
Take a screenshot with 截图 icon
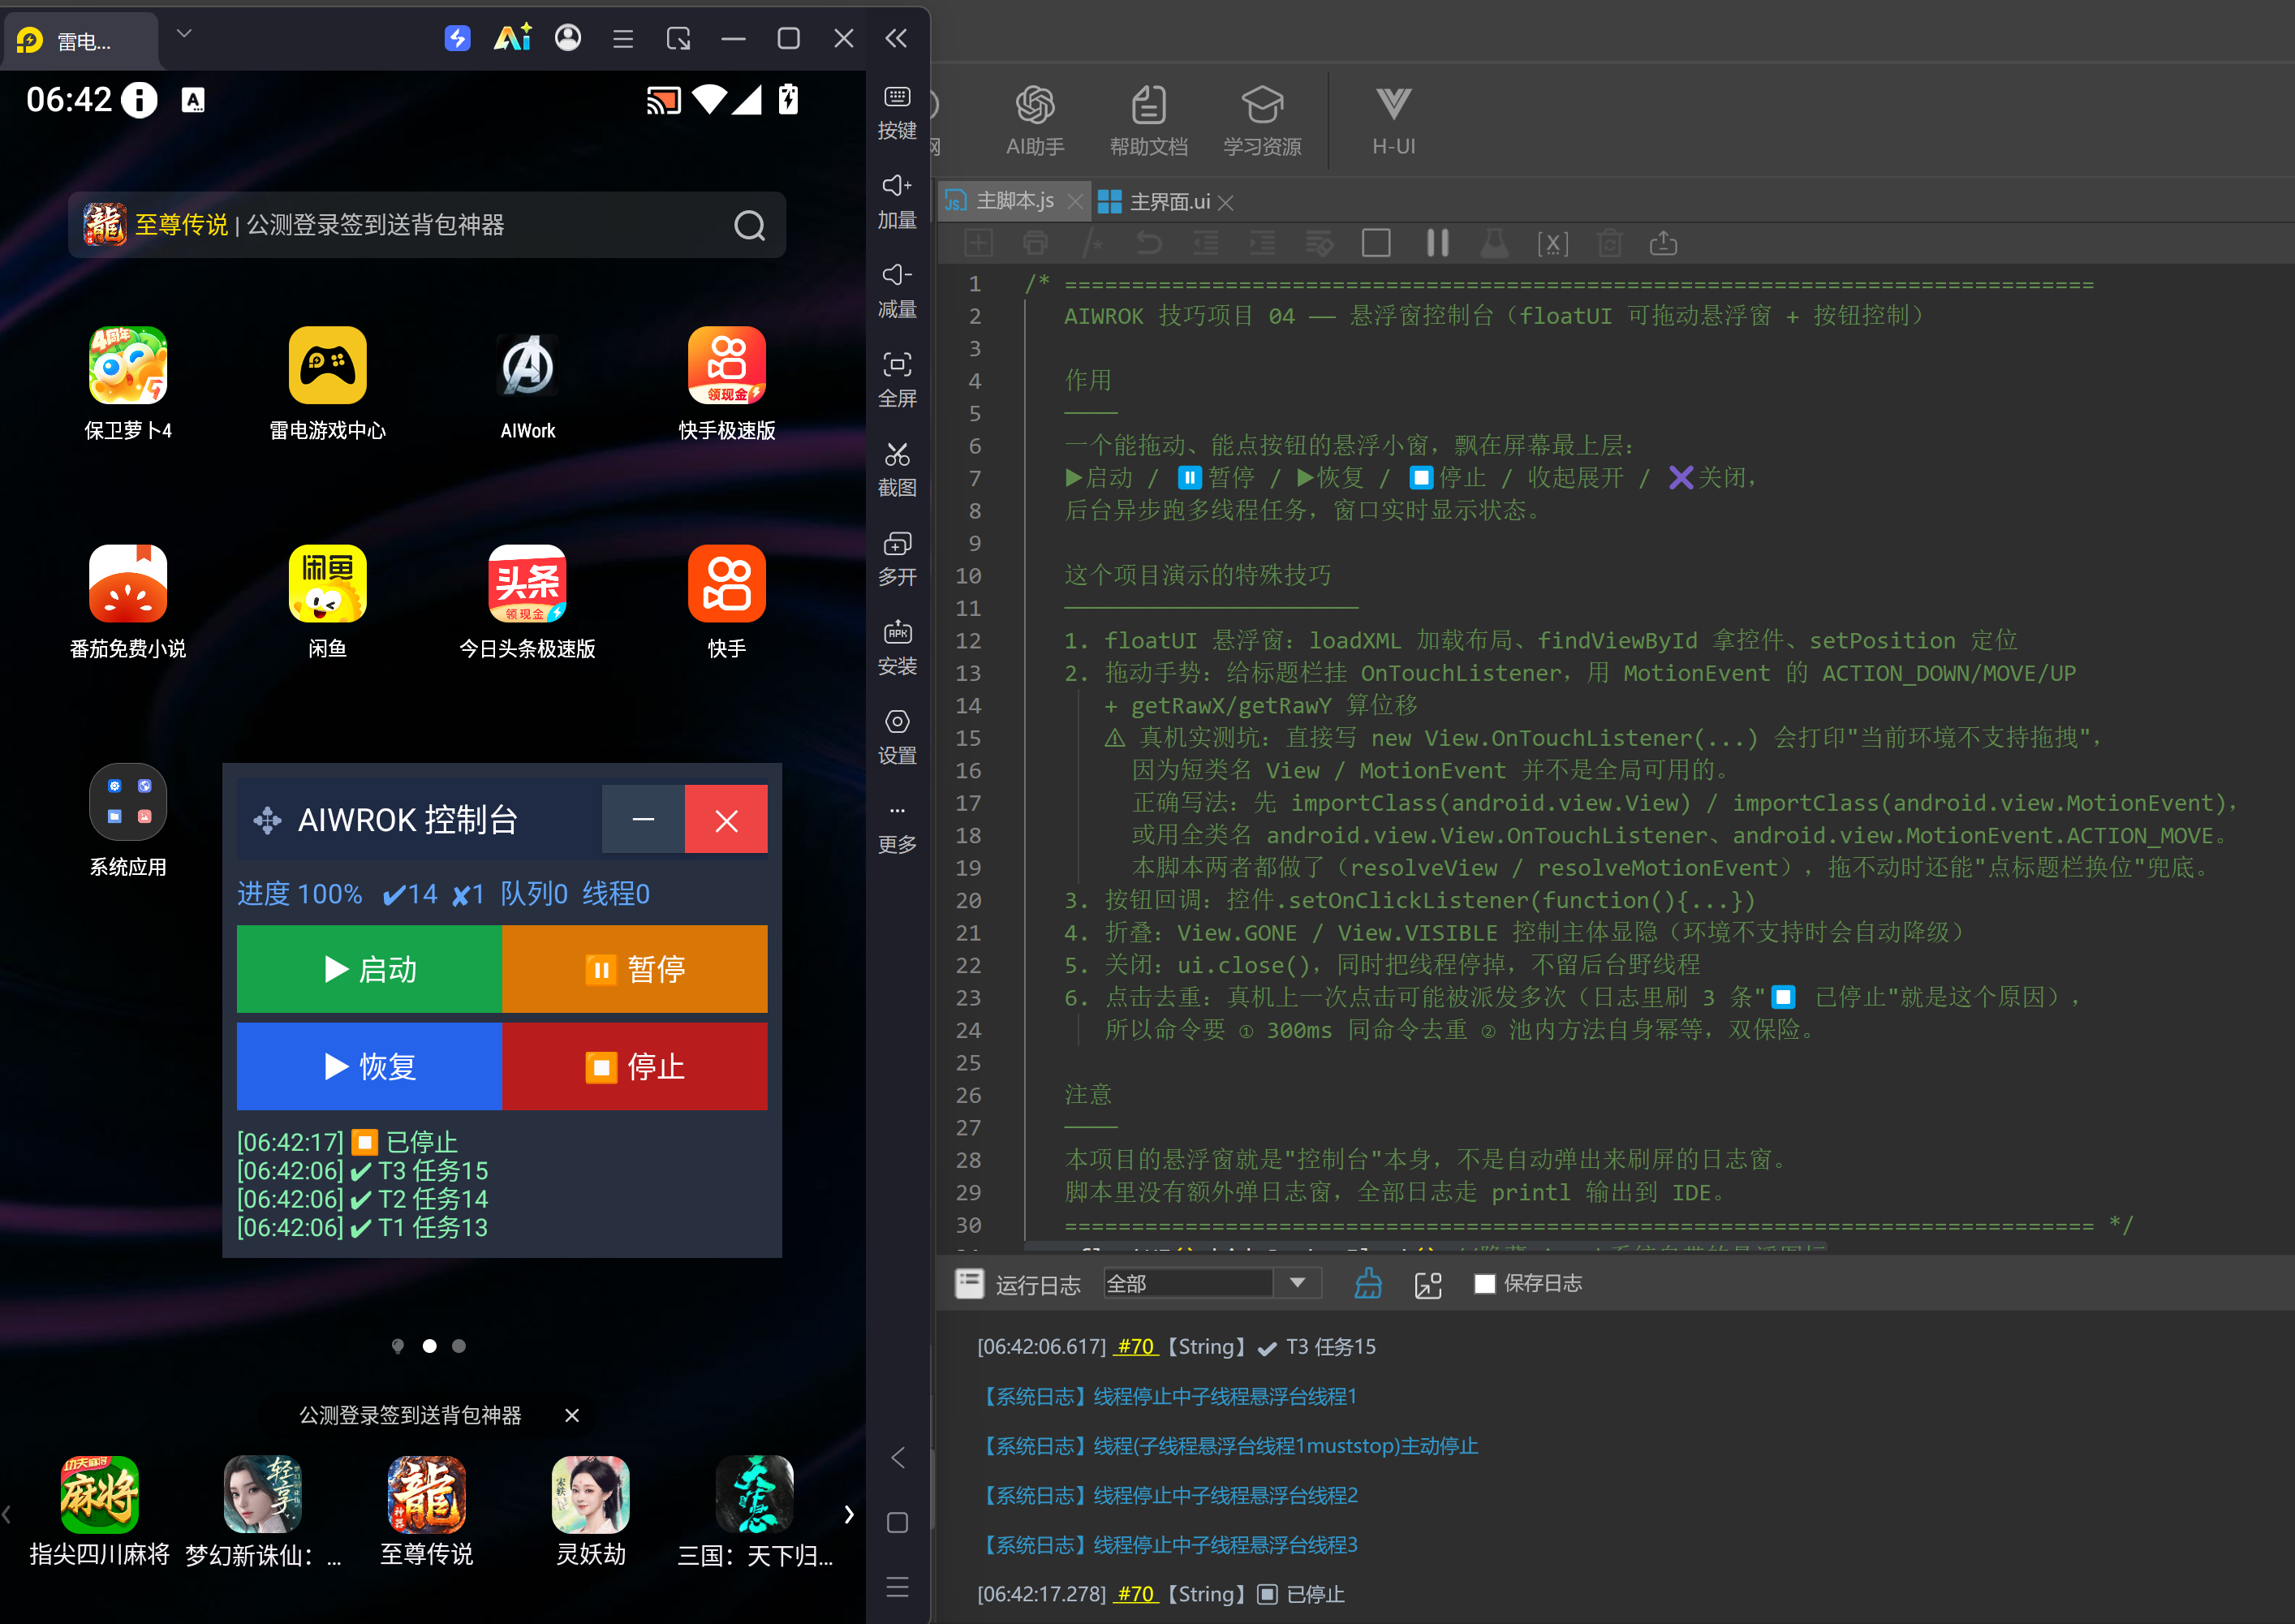[897, 469]
